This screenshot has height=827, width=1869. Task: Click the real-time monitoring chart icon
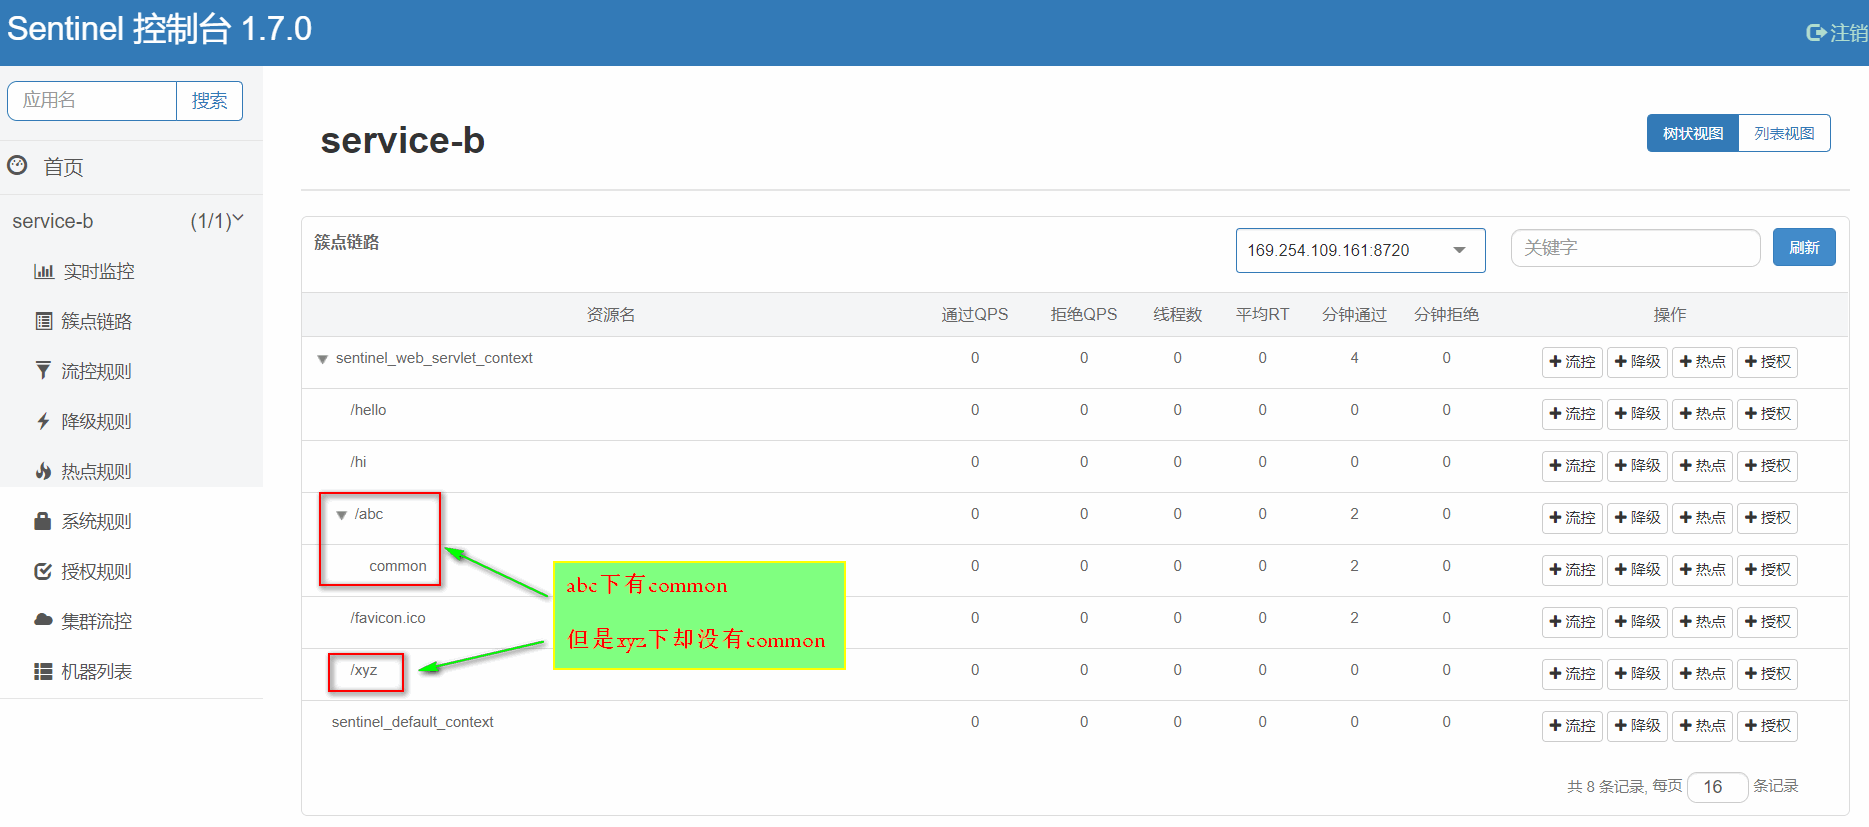[44, 271]
